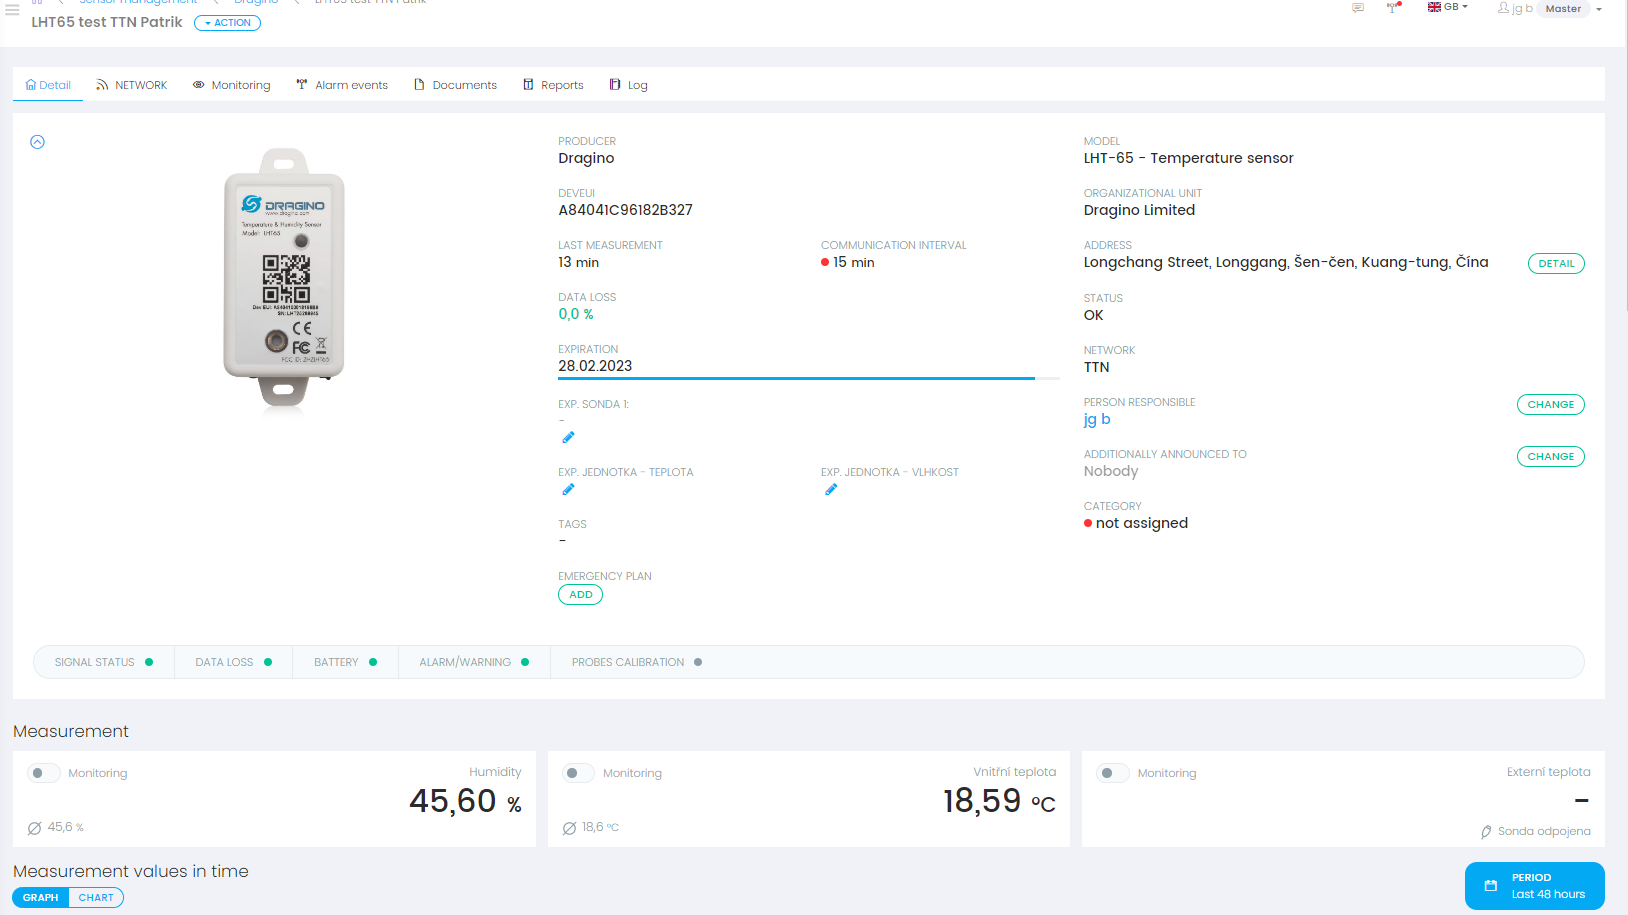Open the ACTION dropdown
The image size is (1628, 915).
point(227,23)
